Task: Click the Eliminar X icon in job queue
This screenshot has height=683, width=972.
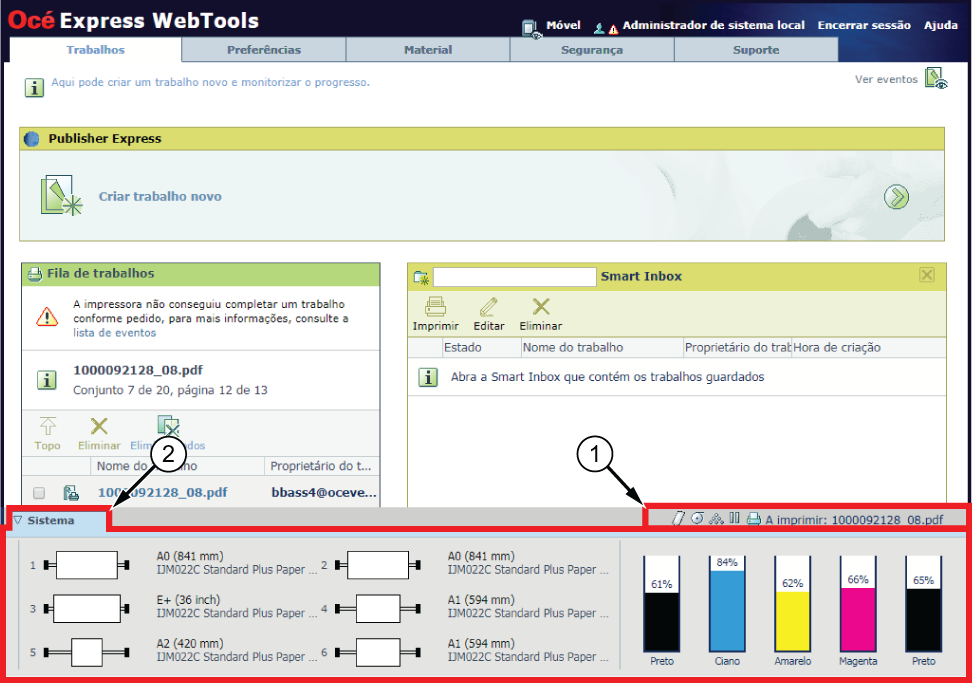Action: (99, 426)
